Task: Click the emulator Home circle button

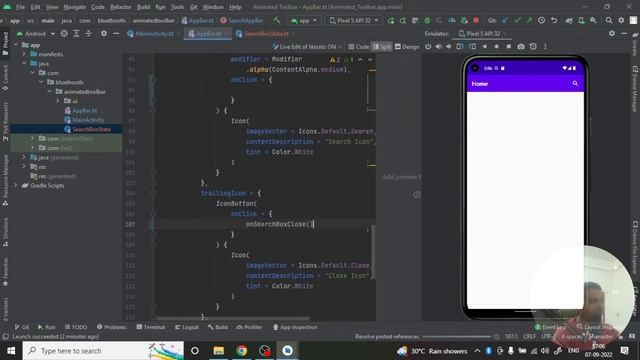Action: (496, 47)
